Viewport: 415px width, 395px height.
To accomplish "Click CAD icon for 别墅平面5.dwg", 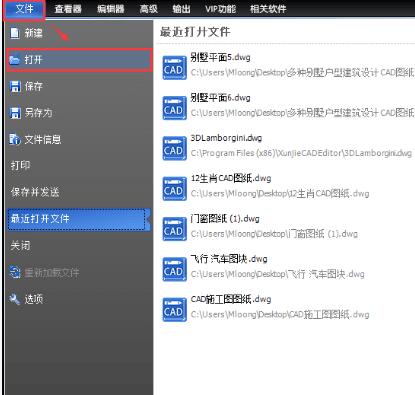I will click(174, 68).
